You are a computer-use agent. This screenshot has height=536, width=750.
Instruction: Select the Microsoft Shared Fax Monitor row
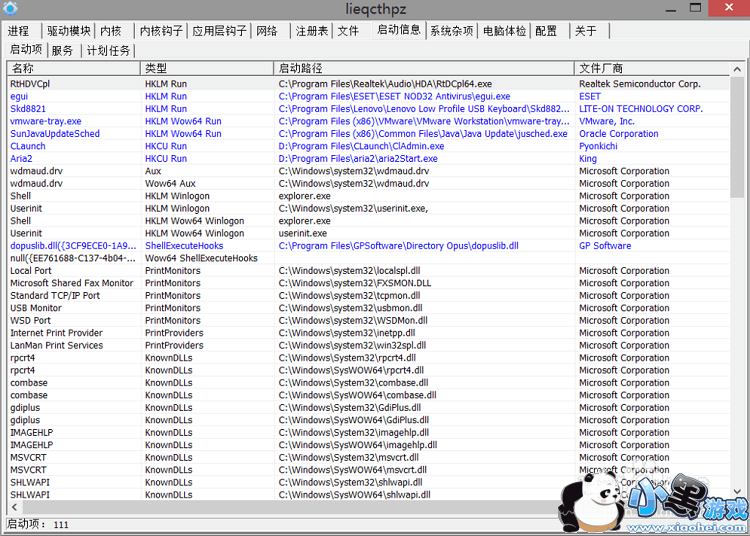[368, 283]
